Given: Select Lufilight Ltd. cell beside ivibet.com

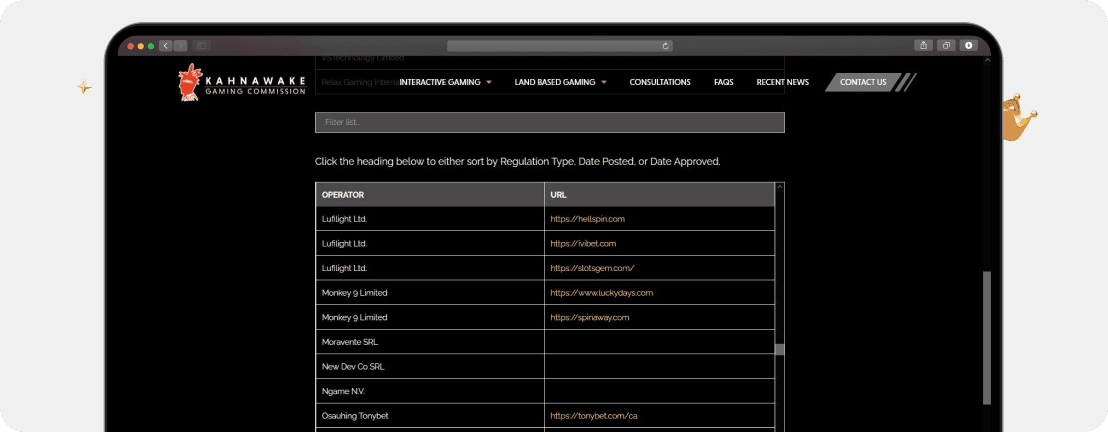Looking at the screenshot, I should click(x=430, y=243).
